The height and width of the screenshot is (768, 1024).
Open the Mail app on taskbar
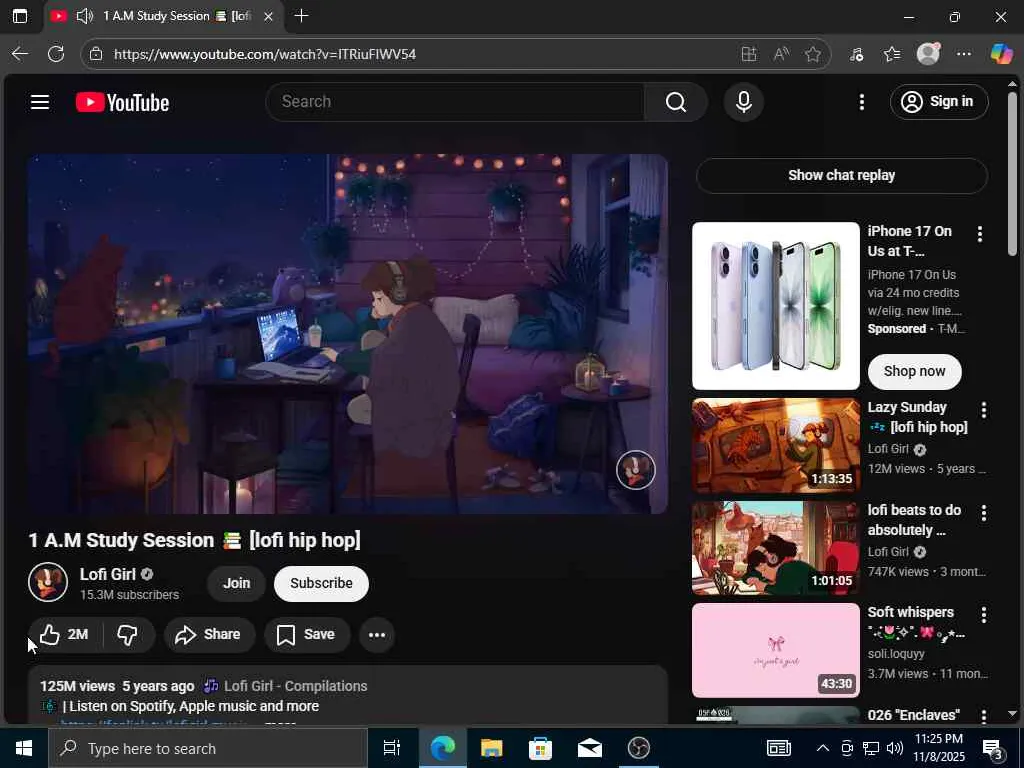tap(589, 748)
